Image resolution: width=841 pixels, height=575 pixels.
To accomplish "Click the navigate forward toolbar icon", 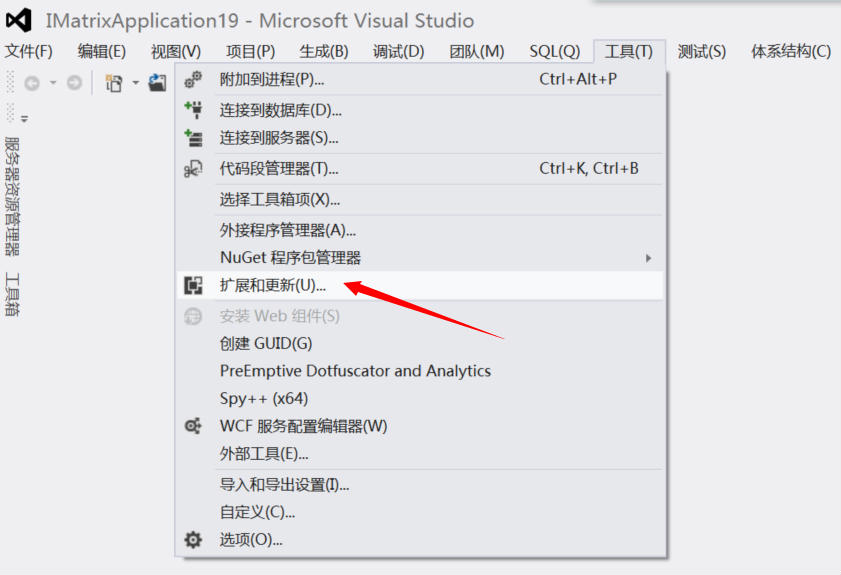I will coord(75,83).
